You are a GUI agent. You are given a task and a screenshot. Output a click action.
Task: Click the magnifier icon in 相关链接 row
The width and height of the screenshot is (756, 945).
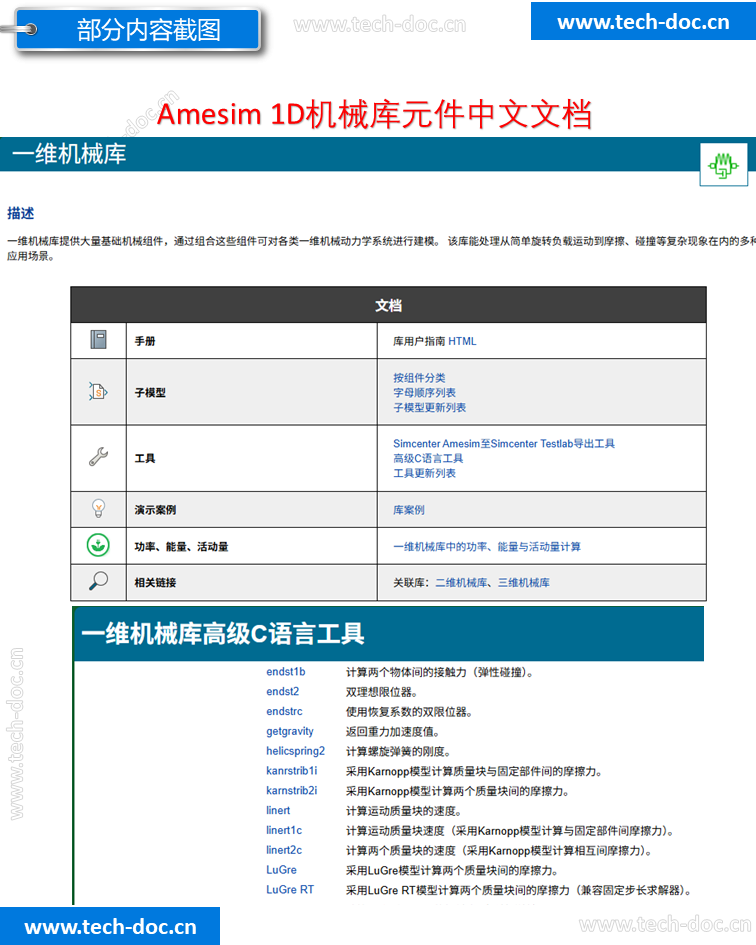(98, 581)
